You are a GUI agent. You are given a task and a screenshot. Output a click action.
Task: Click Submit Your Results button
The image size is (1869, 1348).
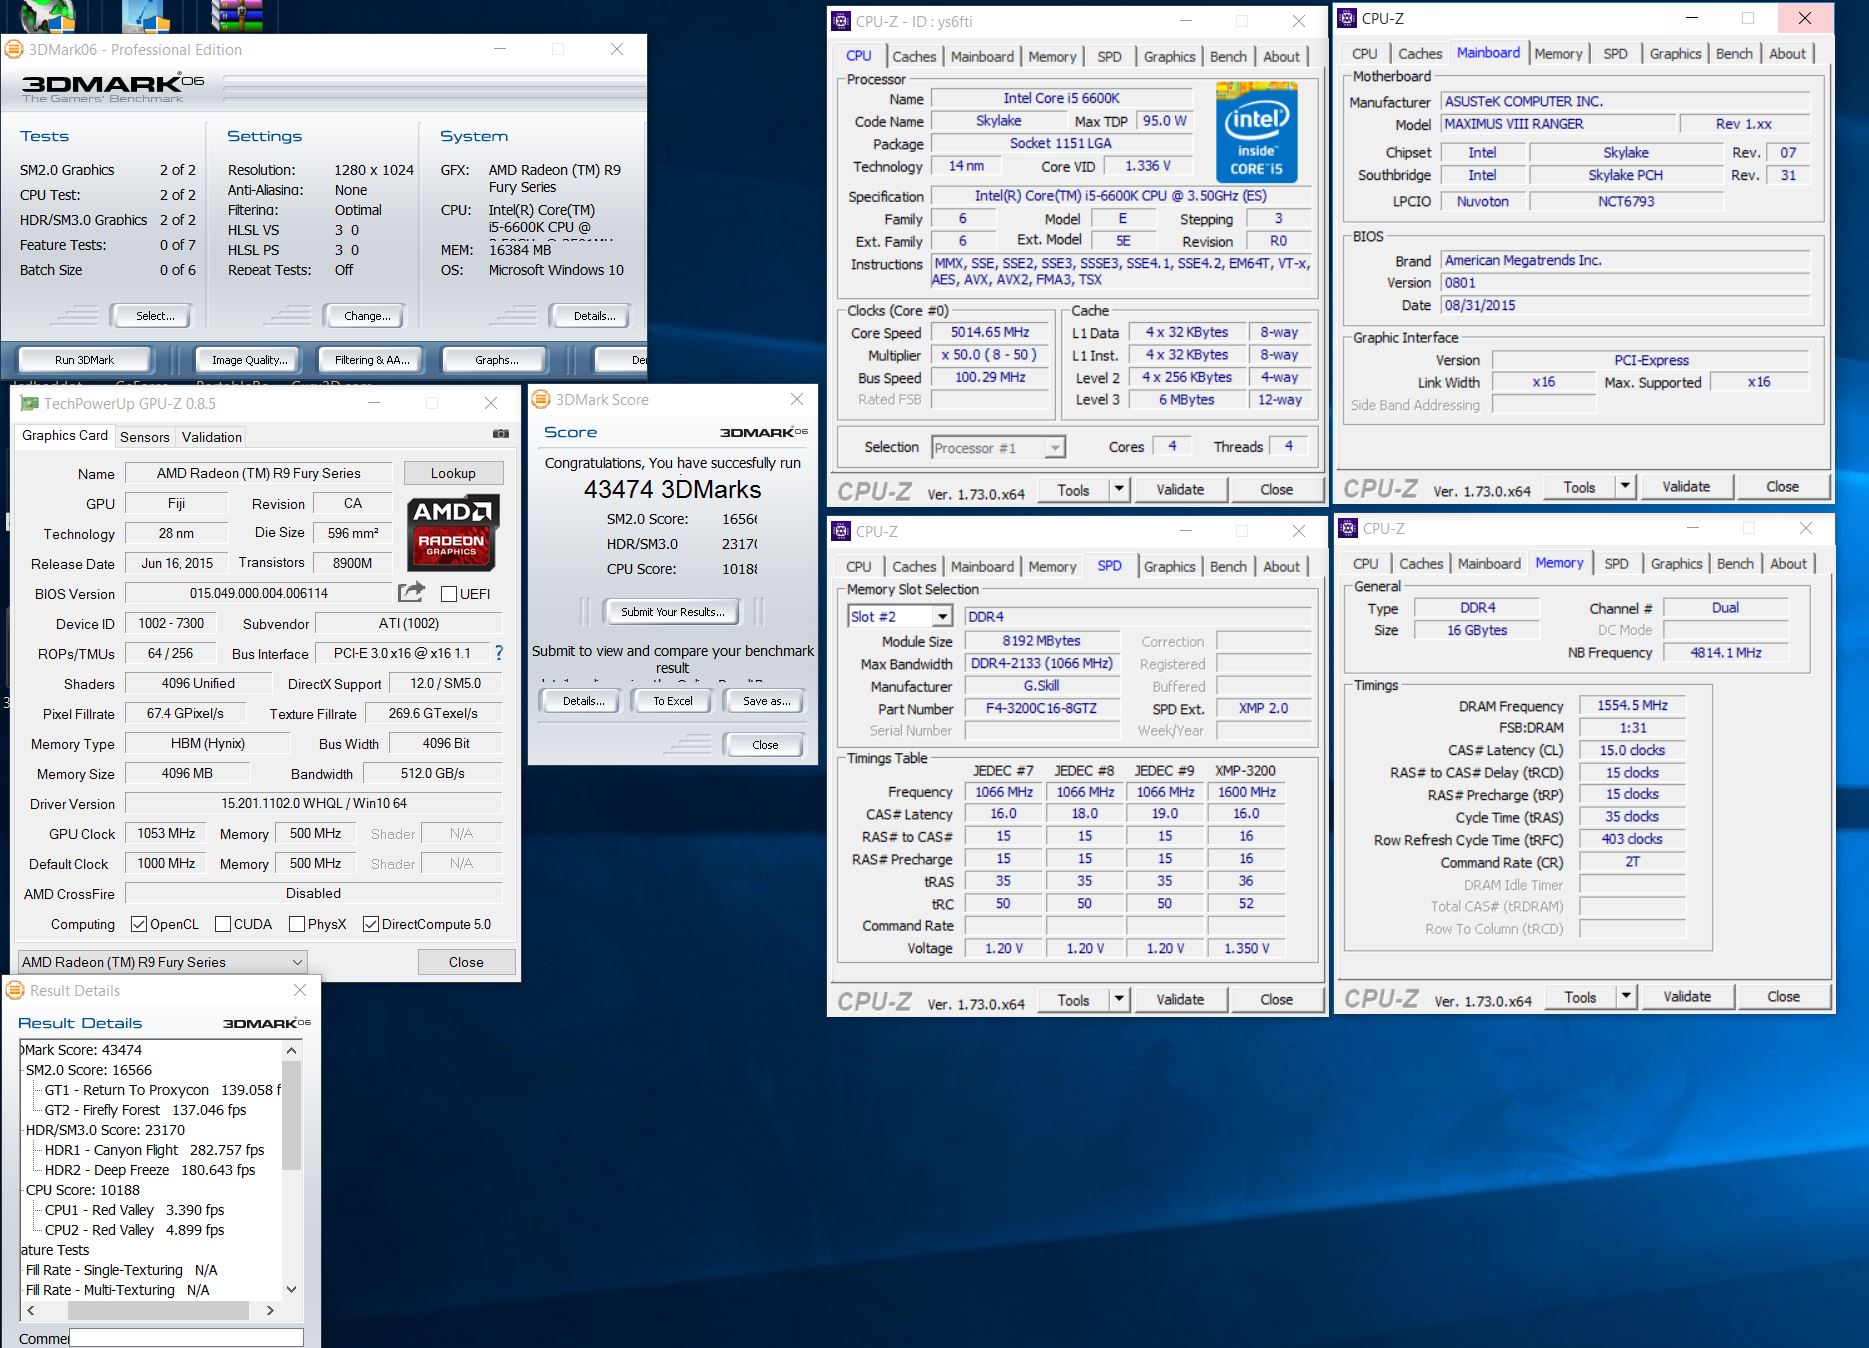673,612
